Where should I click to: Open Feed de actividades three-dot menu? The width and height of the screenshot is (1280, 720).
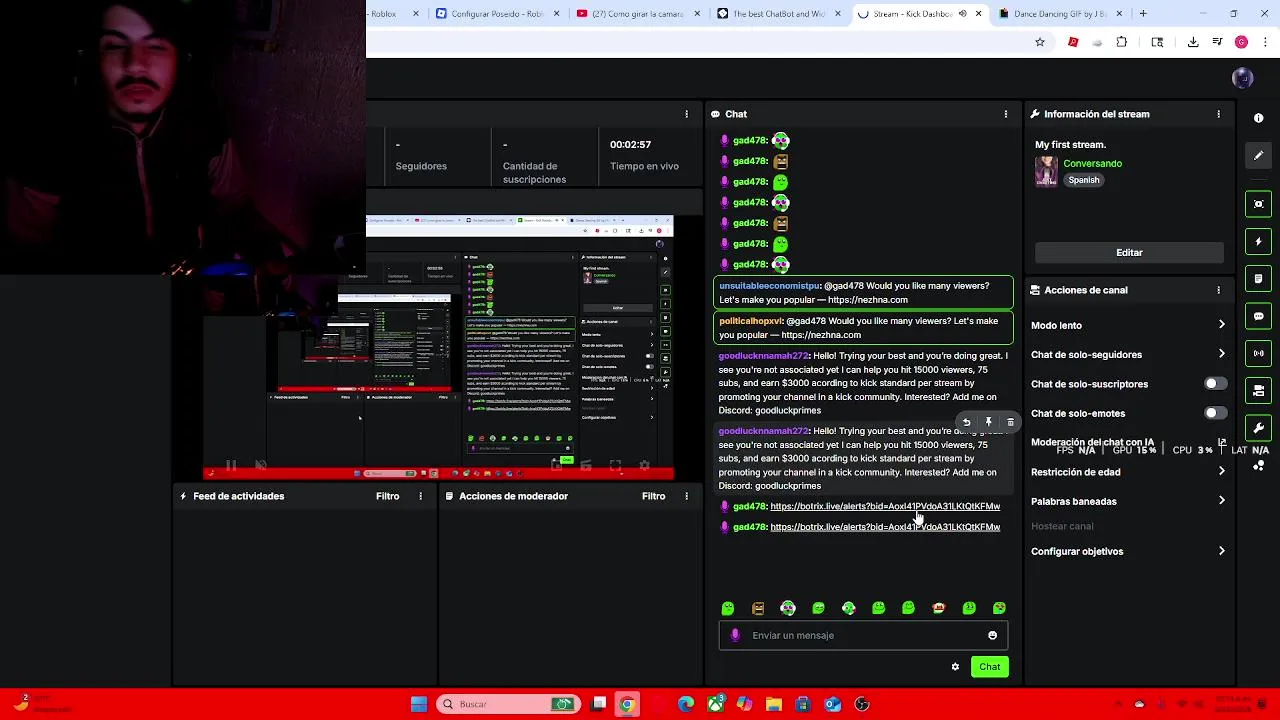click(420, 496)
